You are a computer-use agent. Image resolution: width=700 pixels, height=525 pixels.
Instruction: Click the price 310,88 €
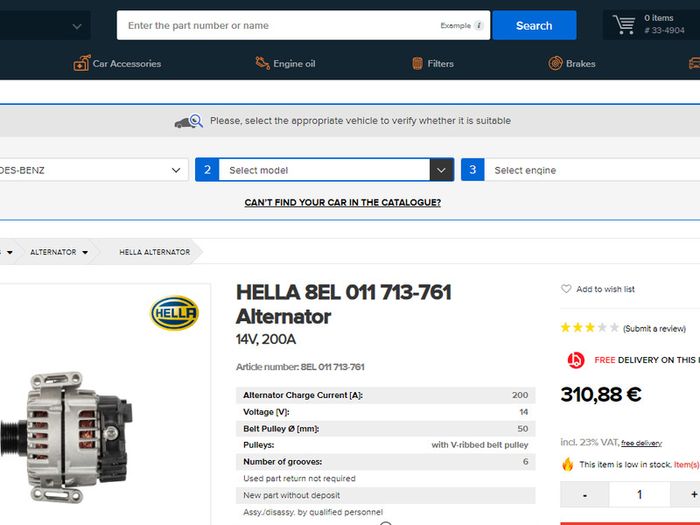(x=601, y=395)
